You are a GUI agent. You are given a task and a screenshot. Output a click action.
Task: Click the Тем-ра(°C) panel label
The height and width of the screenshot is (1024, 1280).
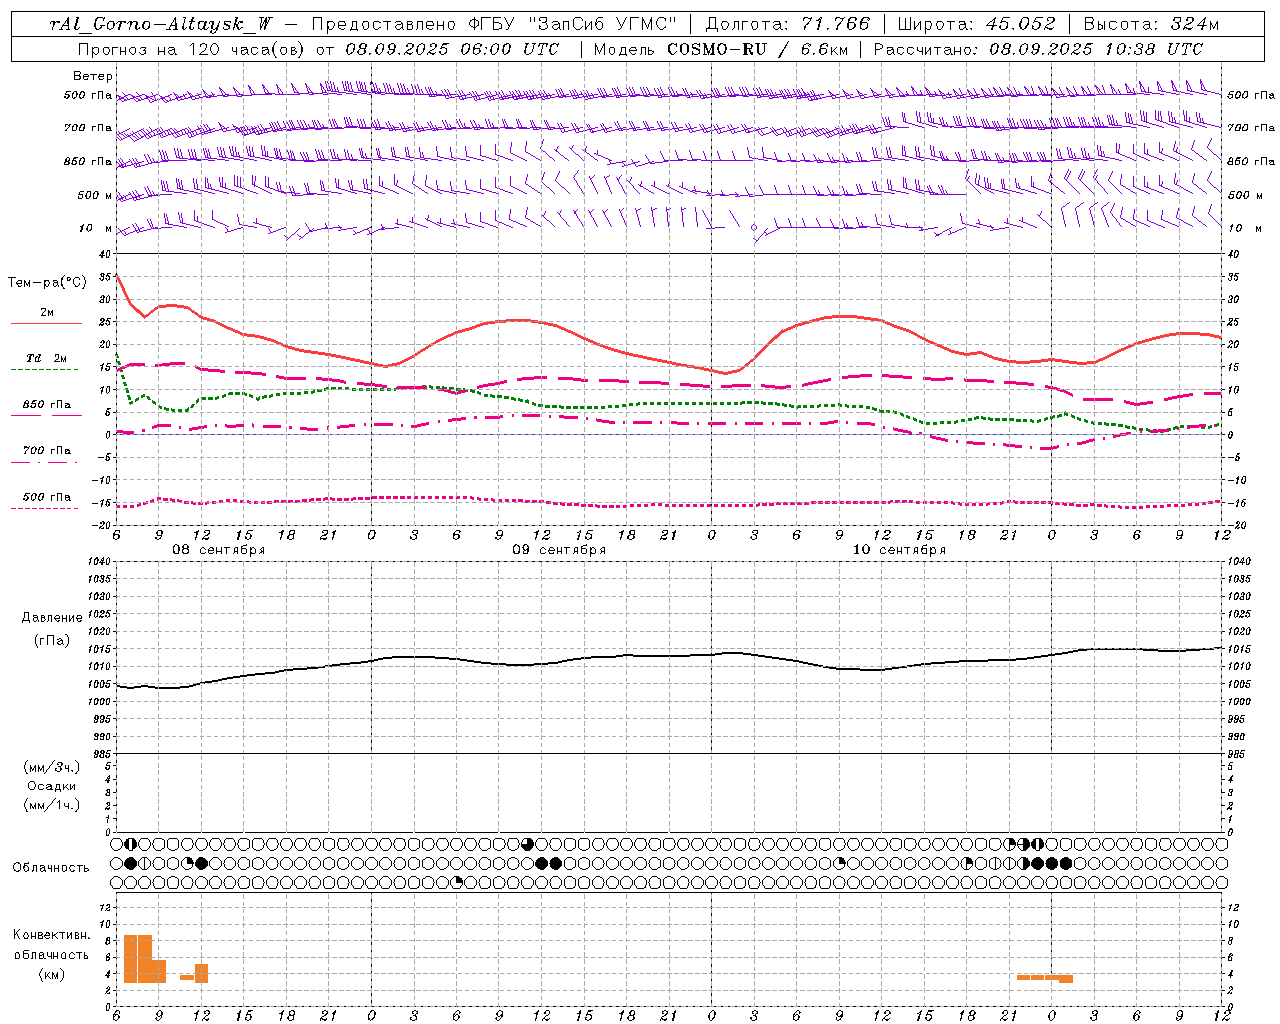pyautogui.click(x=47, y=283)
